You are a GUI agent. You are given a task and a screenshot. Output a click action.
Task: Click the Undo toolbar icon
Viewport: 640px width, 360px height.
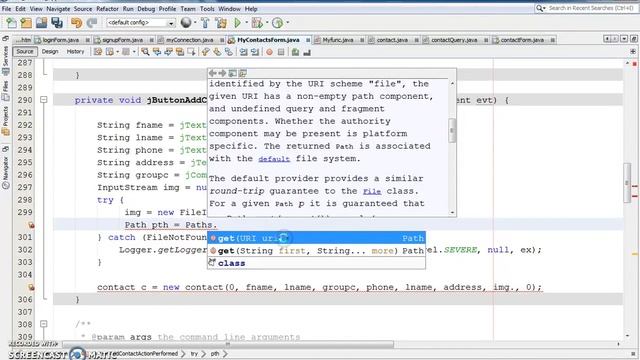coord(76,23)
